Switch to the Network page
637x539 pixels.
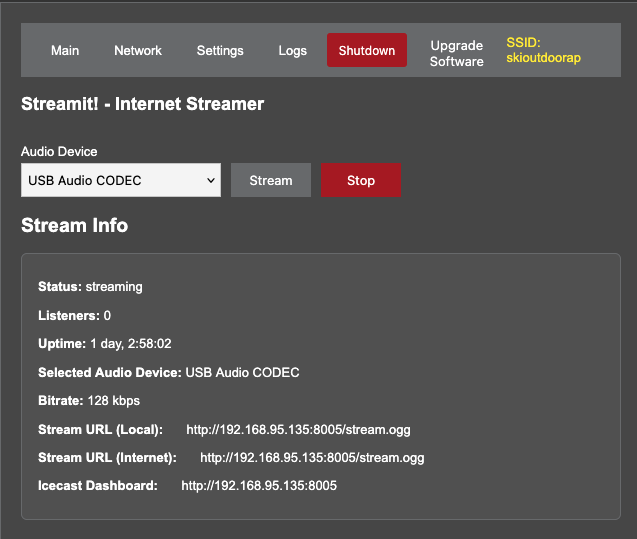pyautogui.click(x=138, y=50)
